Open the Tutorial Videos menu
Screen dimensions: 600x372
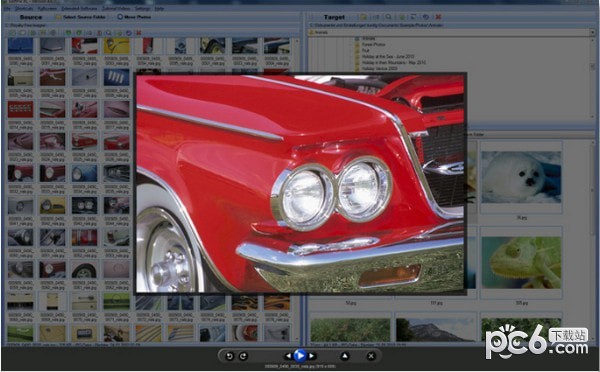[x=116, y=8]
